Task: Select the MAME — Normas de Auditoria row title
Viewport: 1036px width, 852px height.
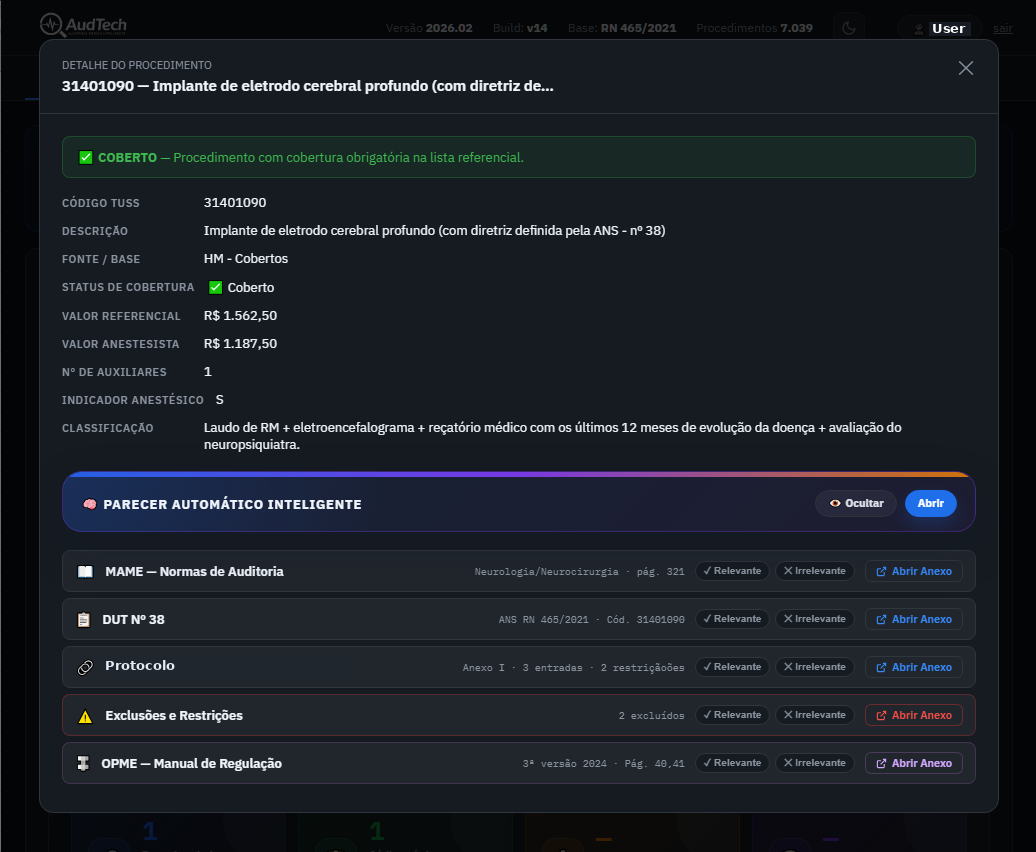Action: [194, 571]
